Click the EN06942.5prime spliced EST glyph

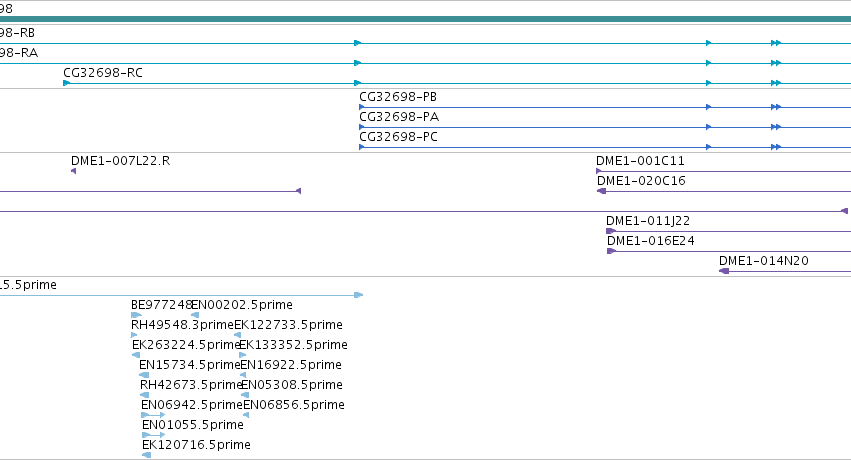[x=153, y=414]
